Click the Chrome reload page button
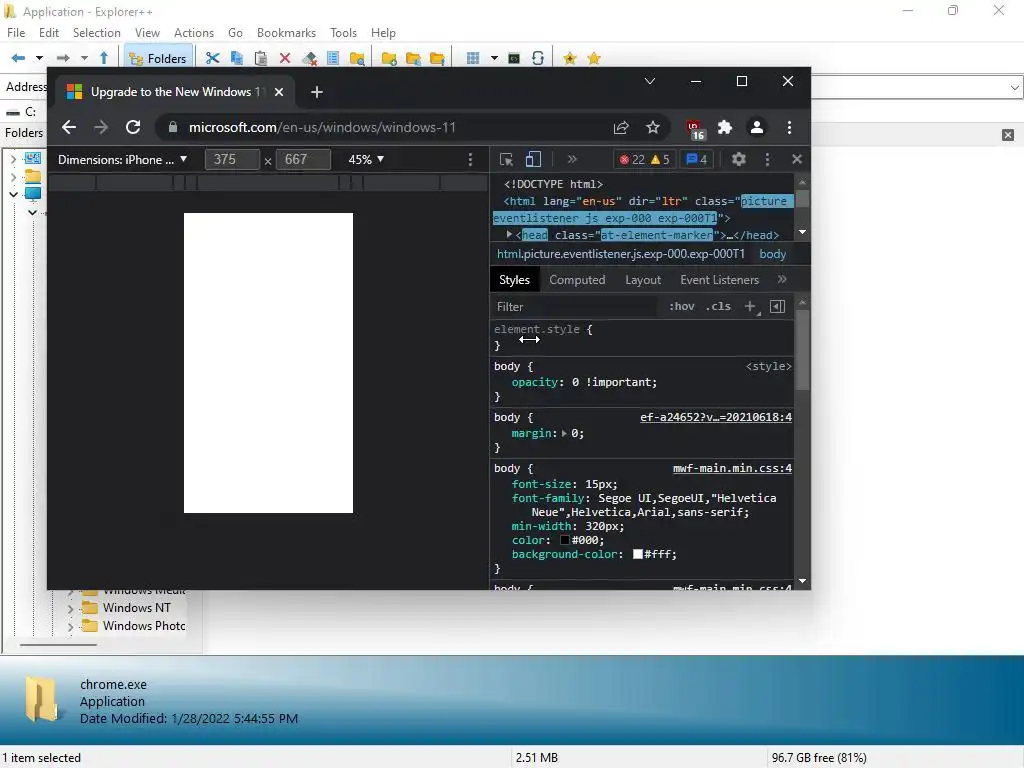Image resolution: width=1024 pixels, height=768 pixels. [133, 127]
